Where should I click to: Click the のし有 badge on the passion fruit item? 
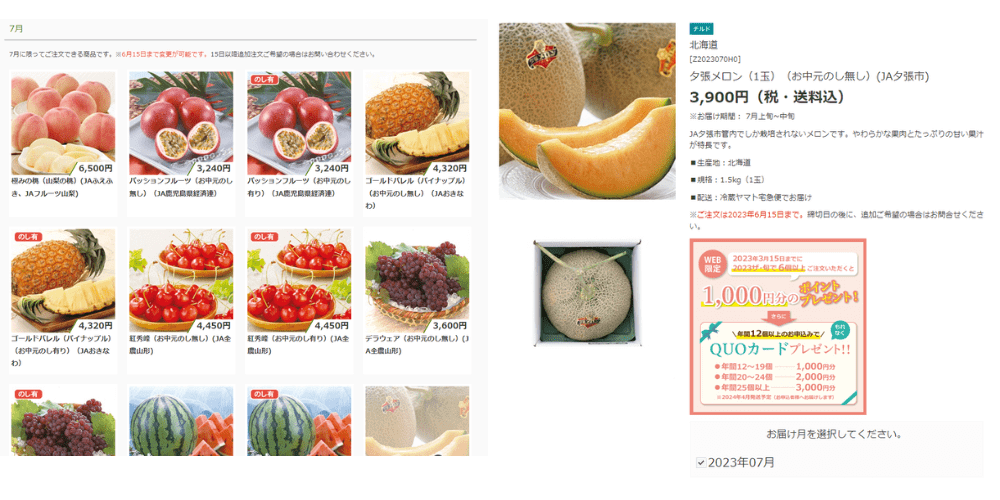tap(263, 78)
